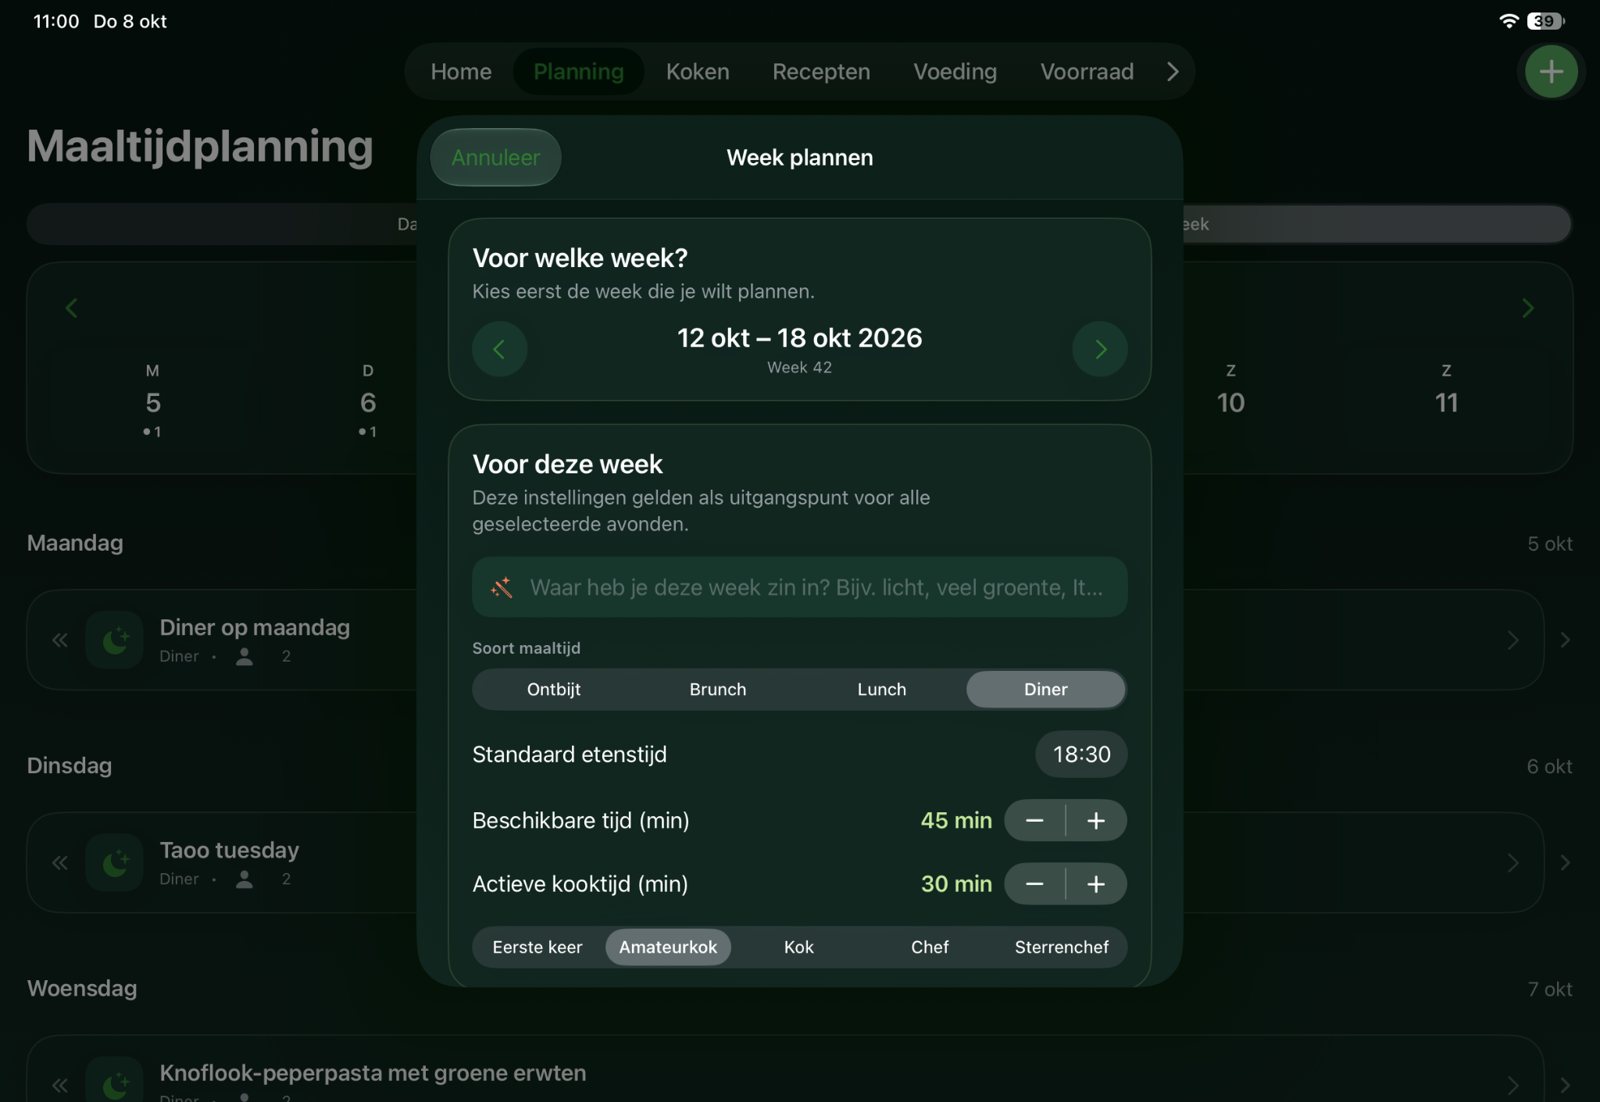1600x1102 pixels.
Task: Click double-chevron on Knoflook-peperpasta card
Action: click(60, 1085)
